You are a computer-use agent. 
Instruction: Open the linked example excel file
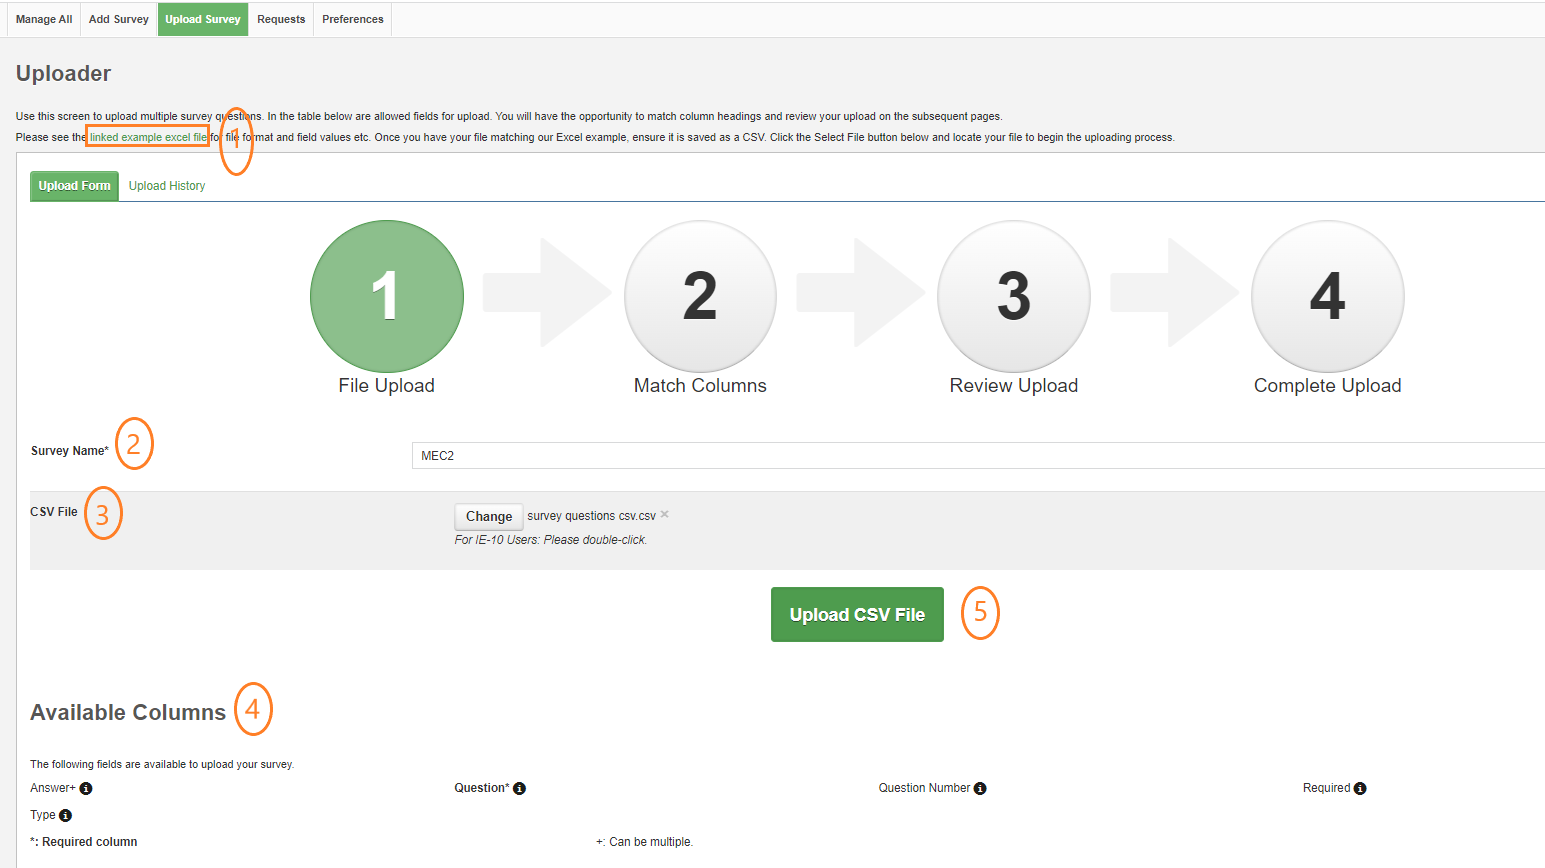click(148, 137)
